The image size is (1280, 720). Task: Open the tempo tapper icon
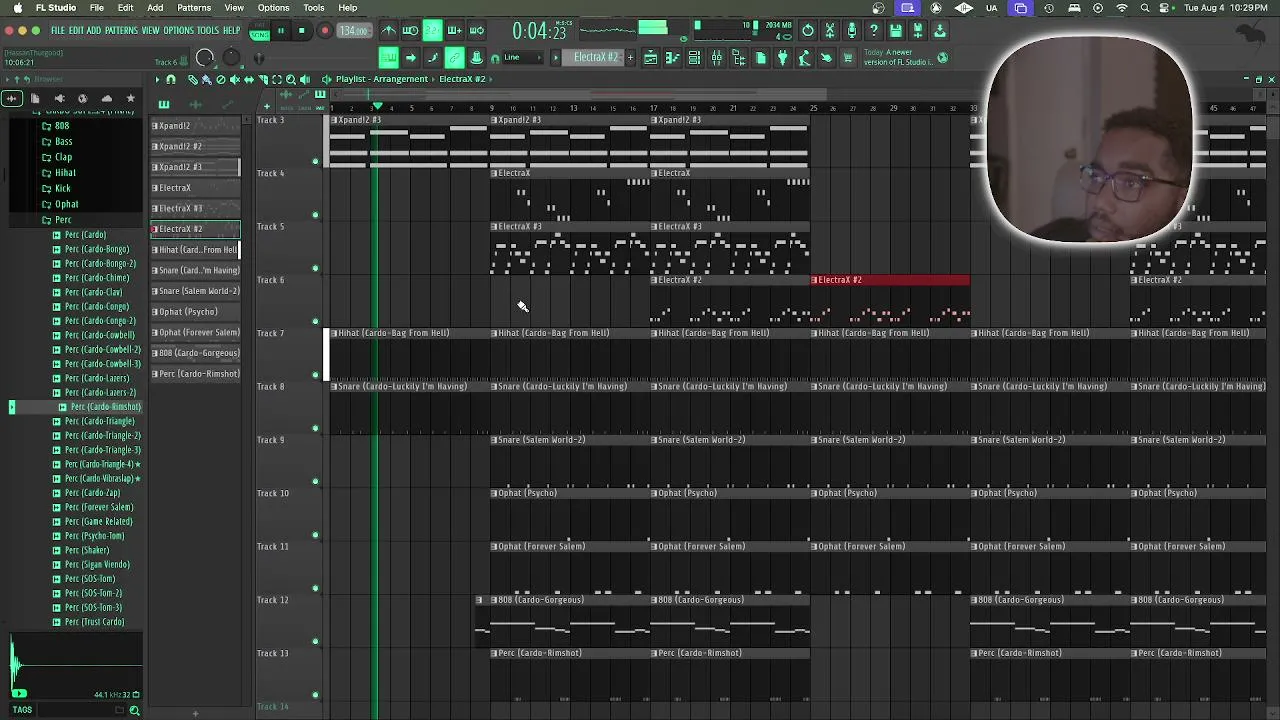tap(804, 58)
